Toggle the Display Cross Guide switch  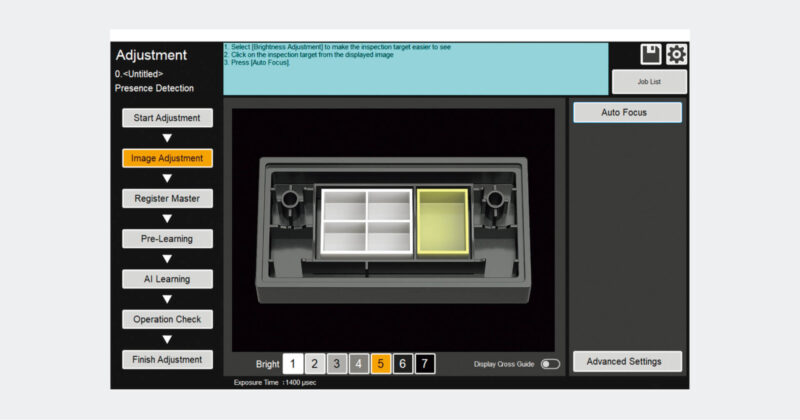[x=550, y=365]
